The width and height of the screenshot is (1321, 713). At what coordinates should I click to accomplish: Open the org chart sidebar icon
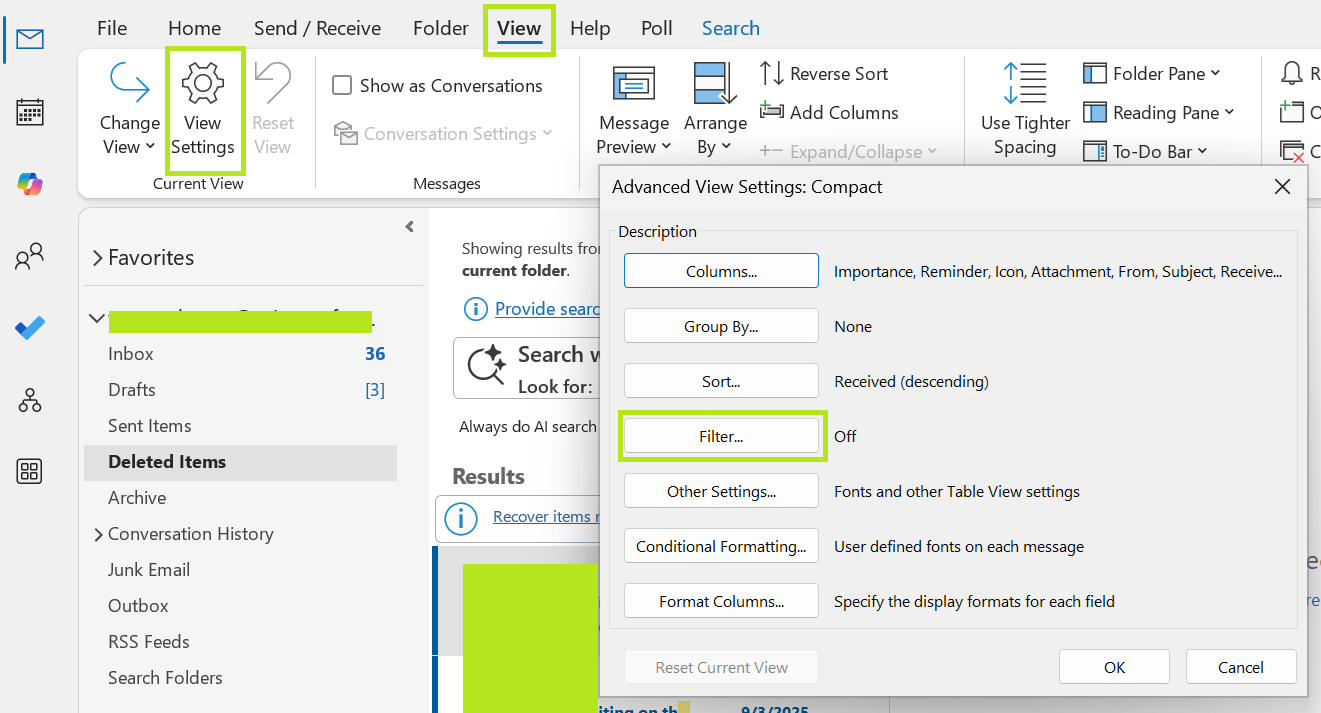coord(30,400)
